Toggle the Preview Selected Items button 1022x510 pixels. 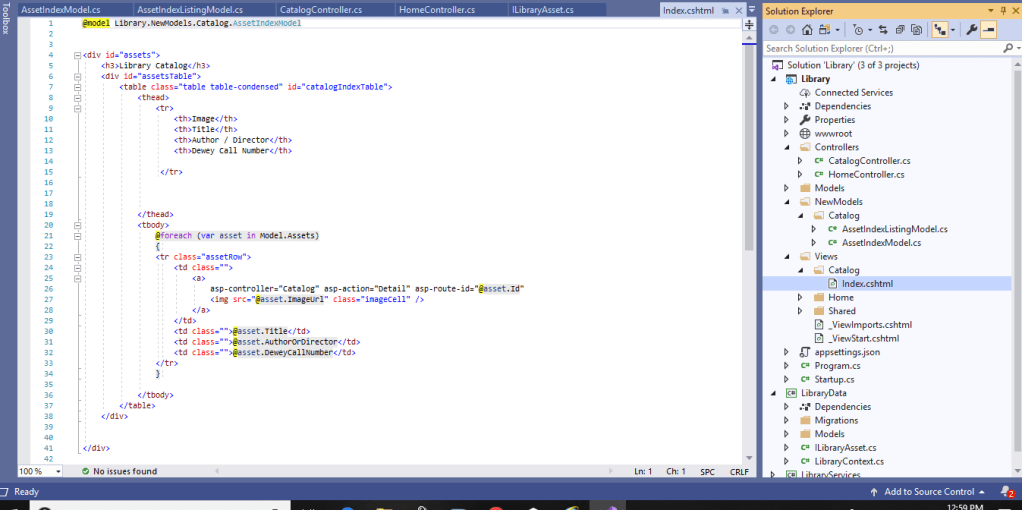pos(988,30)
